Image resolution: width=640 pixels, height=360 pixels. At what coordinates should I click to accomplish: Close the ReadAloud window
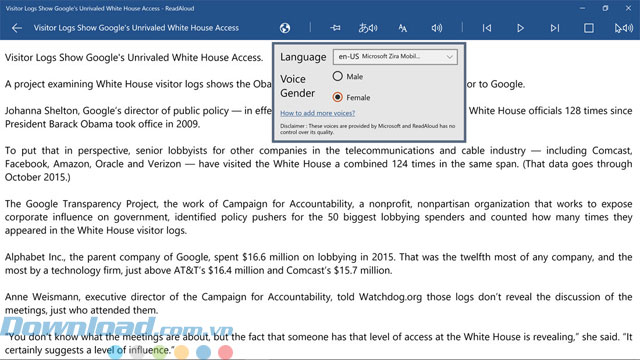click(x=628, y=8)
